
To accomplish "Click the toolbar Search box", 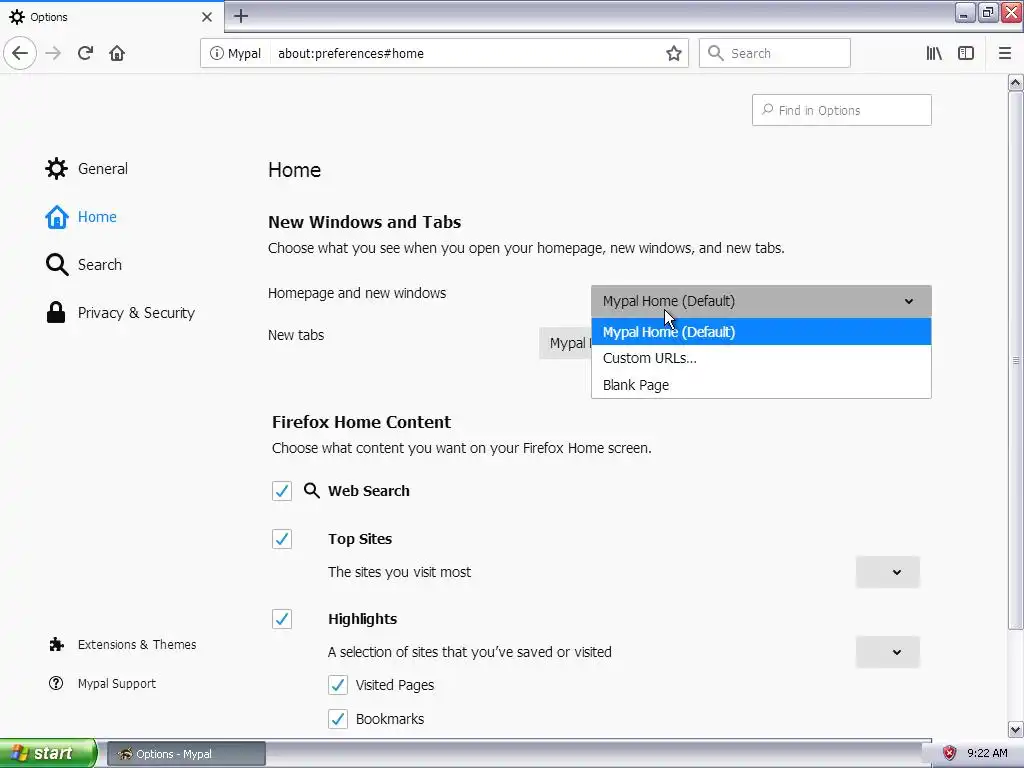I will coord(775,53).
